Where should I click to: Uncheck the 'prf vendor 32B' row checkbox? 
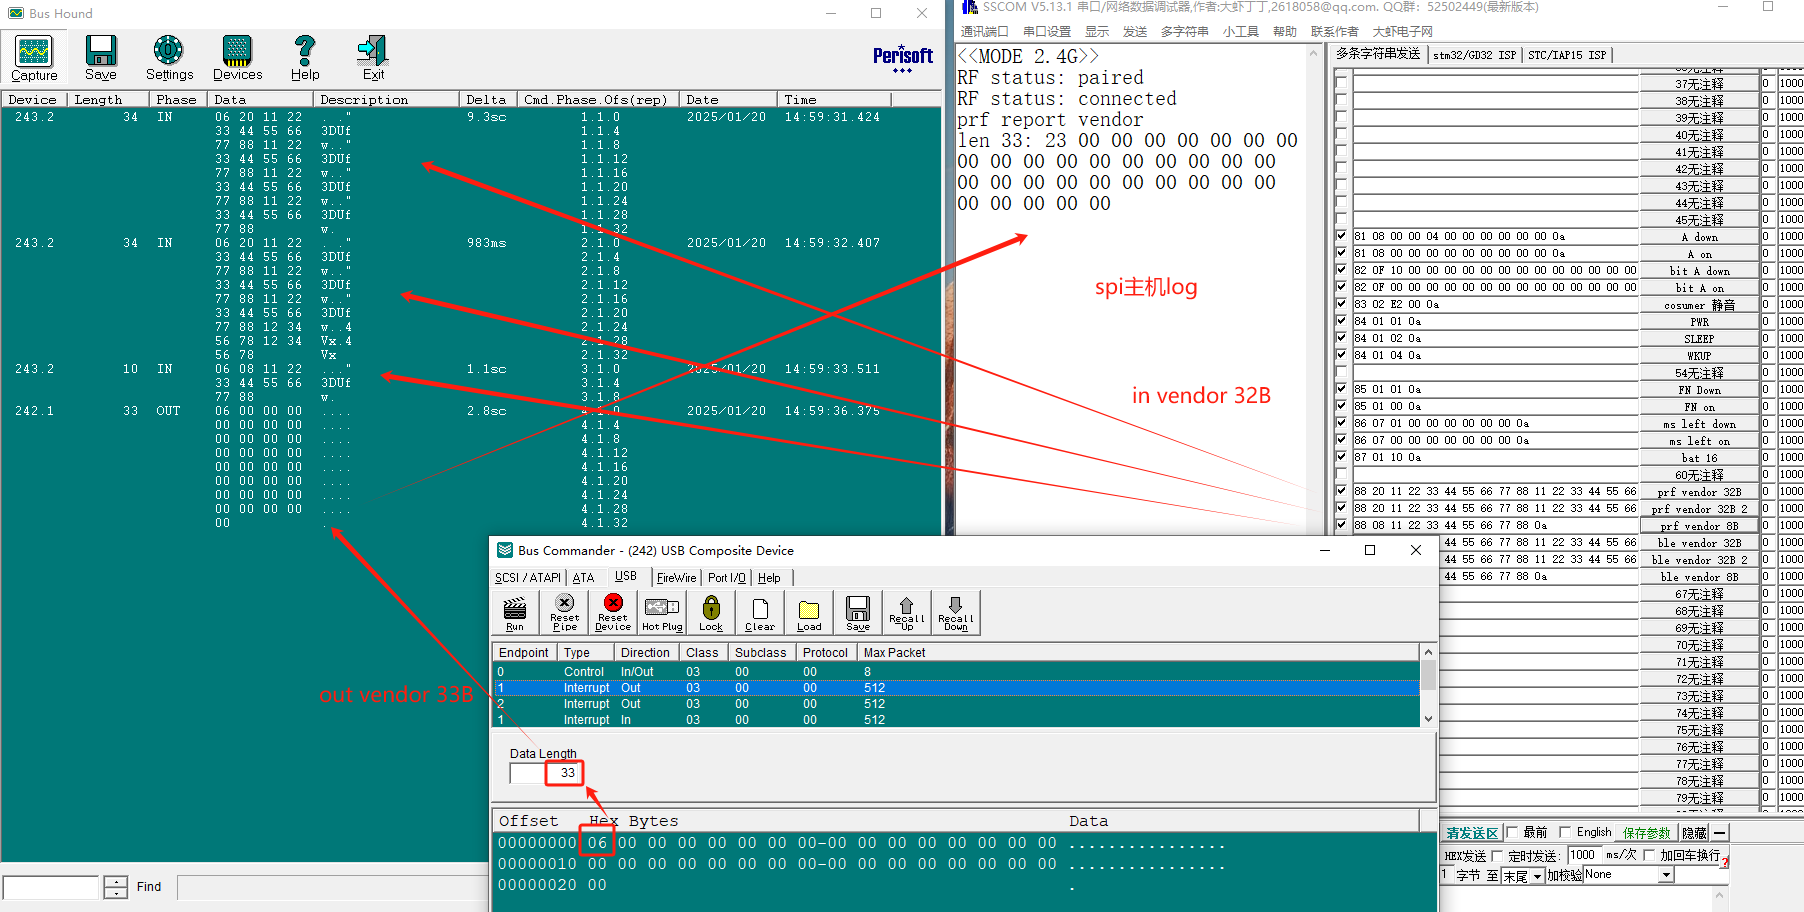(1341, 491)
